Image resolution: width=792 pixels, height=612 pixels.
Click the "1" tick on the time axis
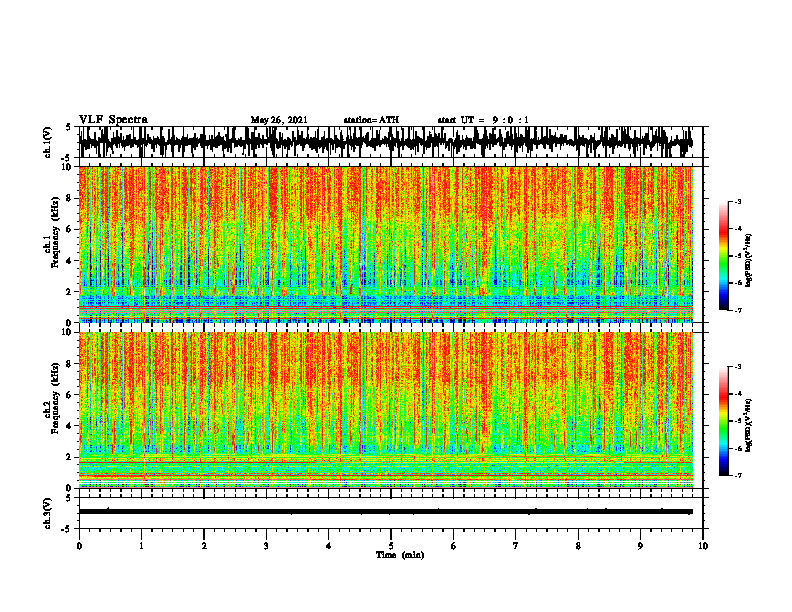pyautogui.click(x=141, y=546)
